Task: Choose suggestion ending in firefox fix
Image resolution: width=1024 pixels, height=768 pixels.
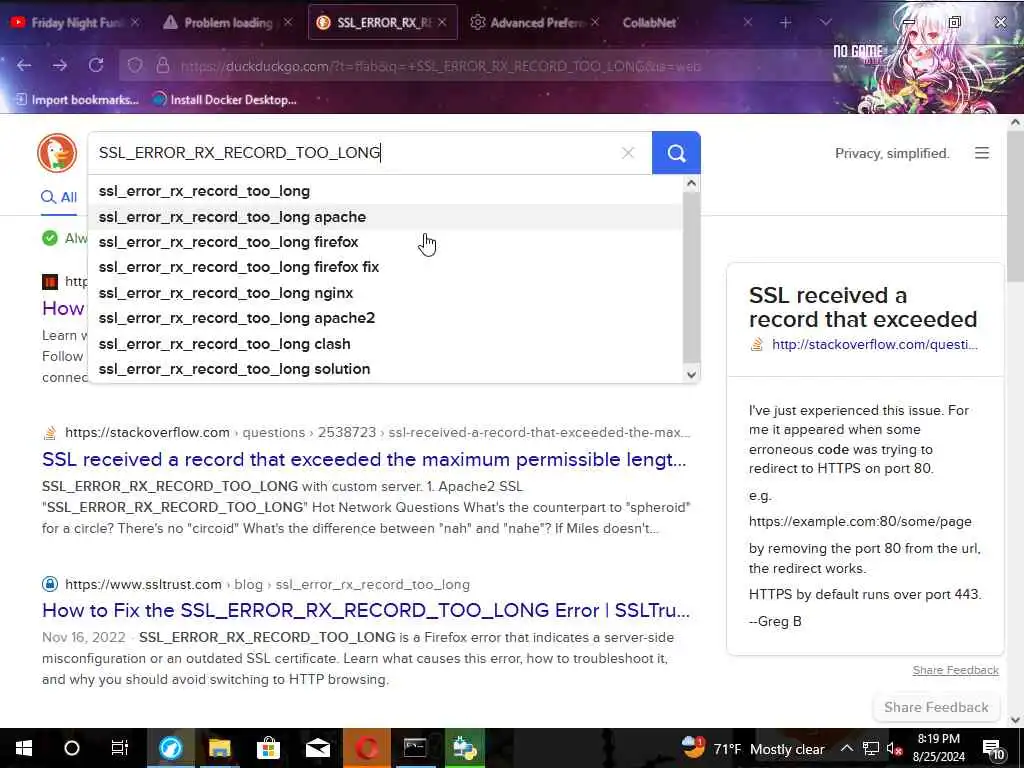Action: pos(385,267)
